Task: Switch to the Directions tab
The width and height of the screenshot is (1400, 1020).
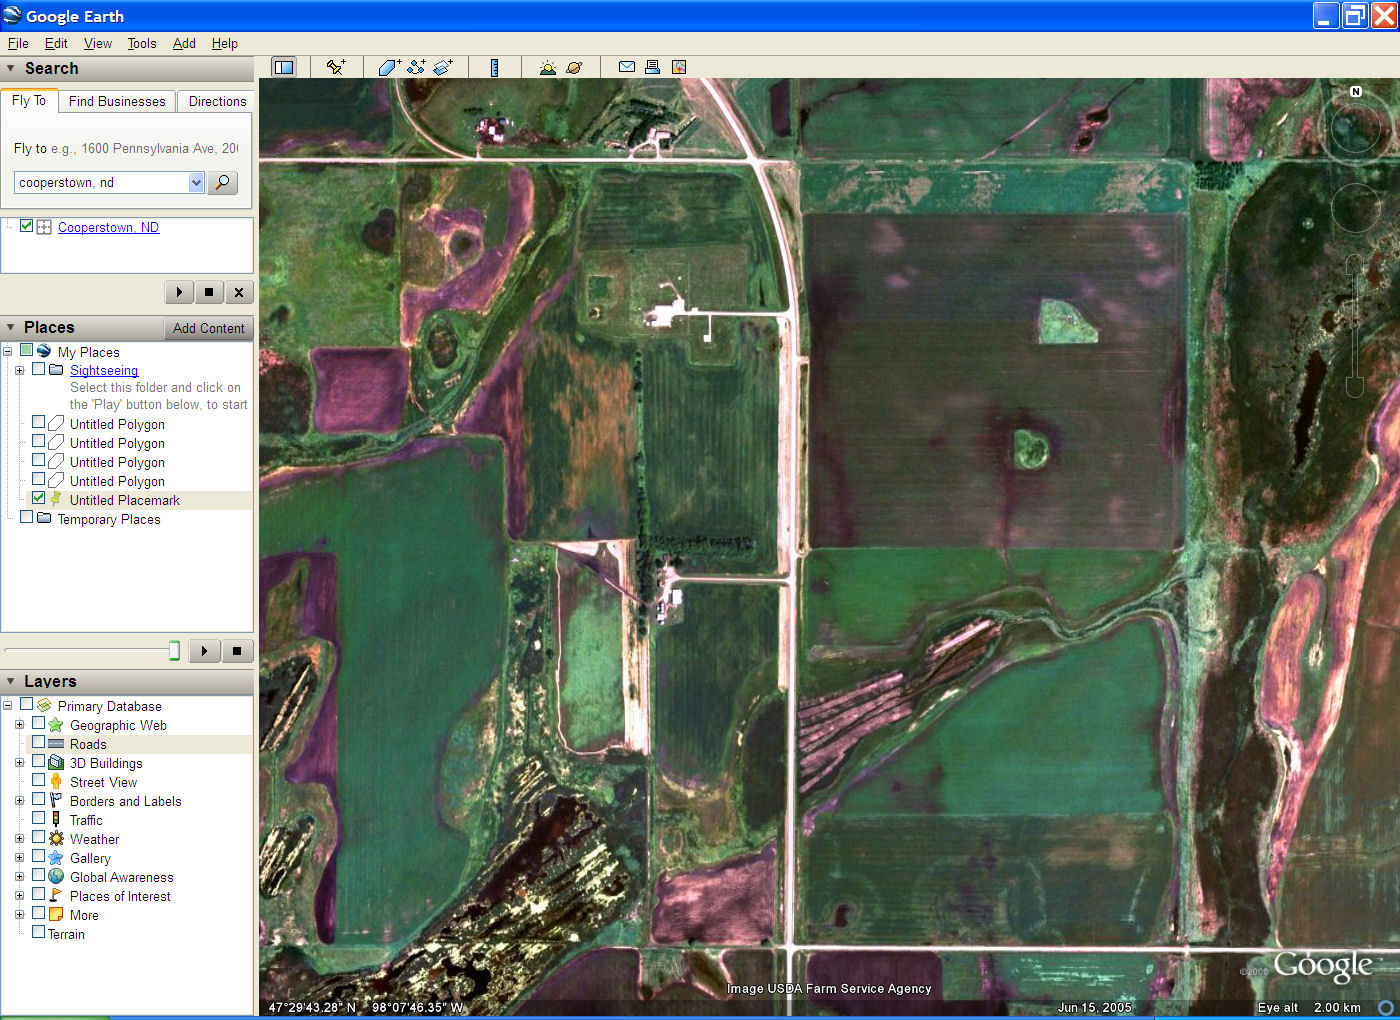Action: (x=217, y=101)
